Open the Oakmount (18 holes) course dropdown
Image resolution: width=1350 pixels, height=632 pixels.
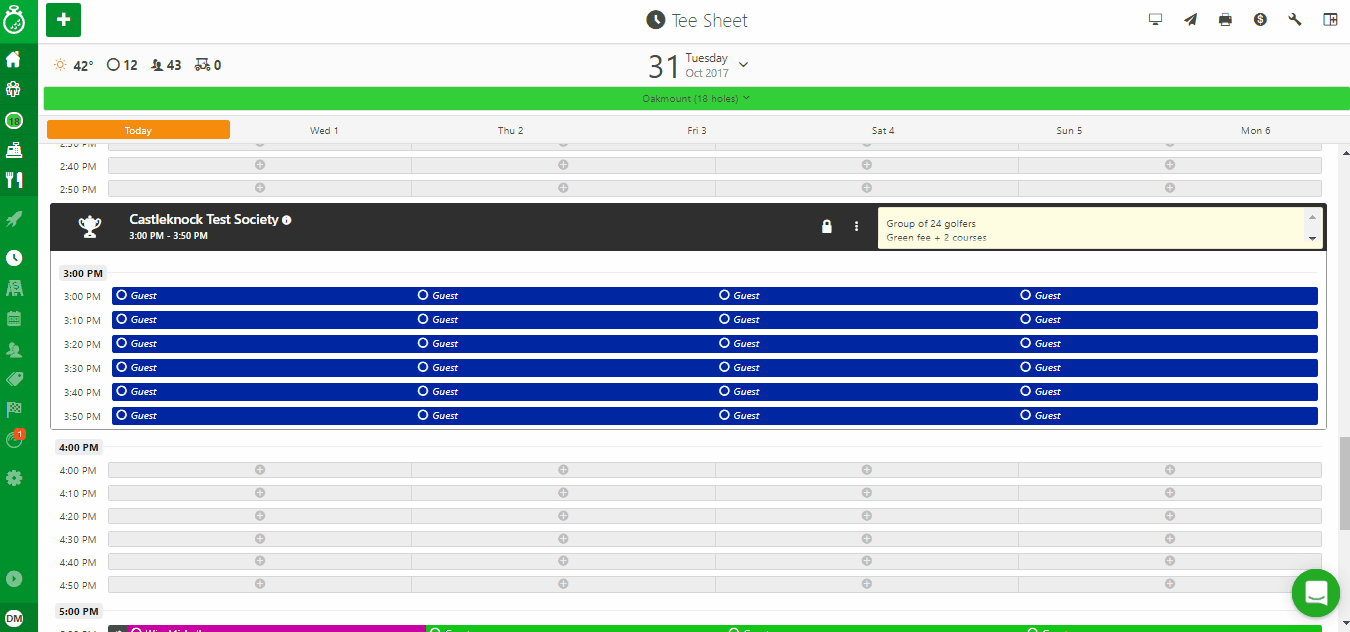point(696,98)
